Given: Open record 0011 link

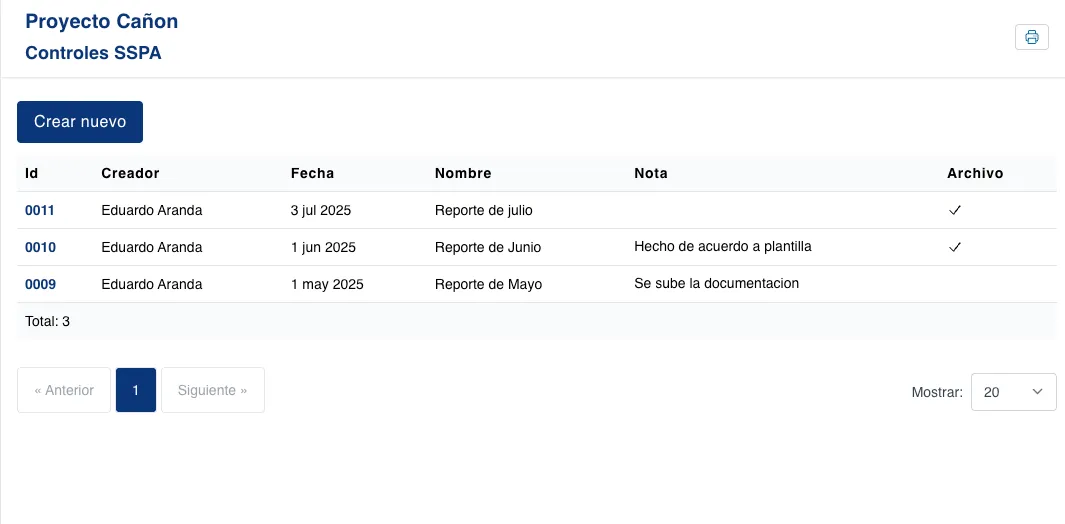Looking at the screenshot, I should pos(40,211).
